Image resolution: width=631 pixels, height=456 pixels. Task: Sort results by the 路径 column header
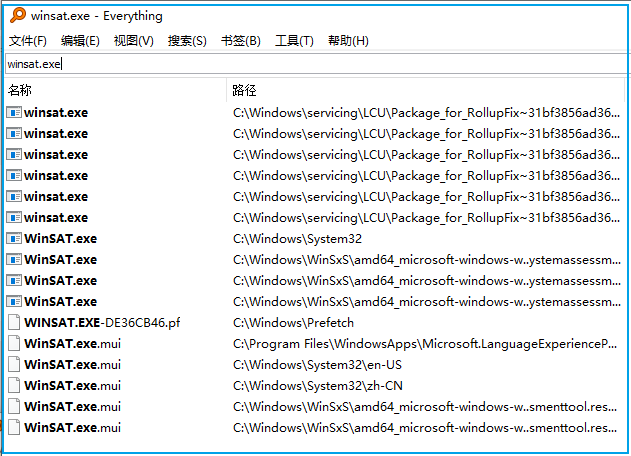click(426, 90)
